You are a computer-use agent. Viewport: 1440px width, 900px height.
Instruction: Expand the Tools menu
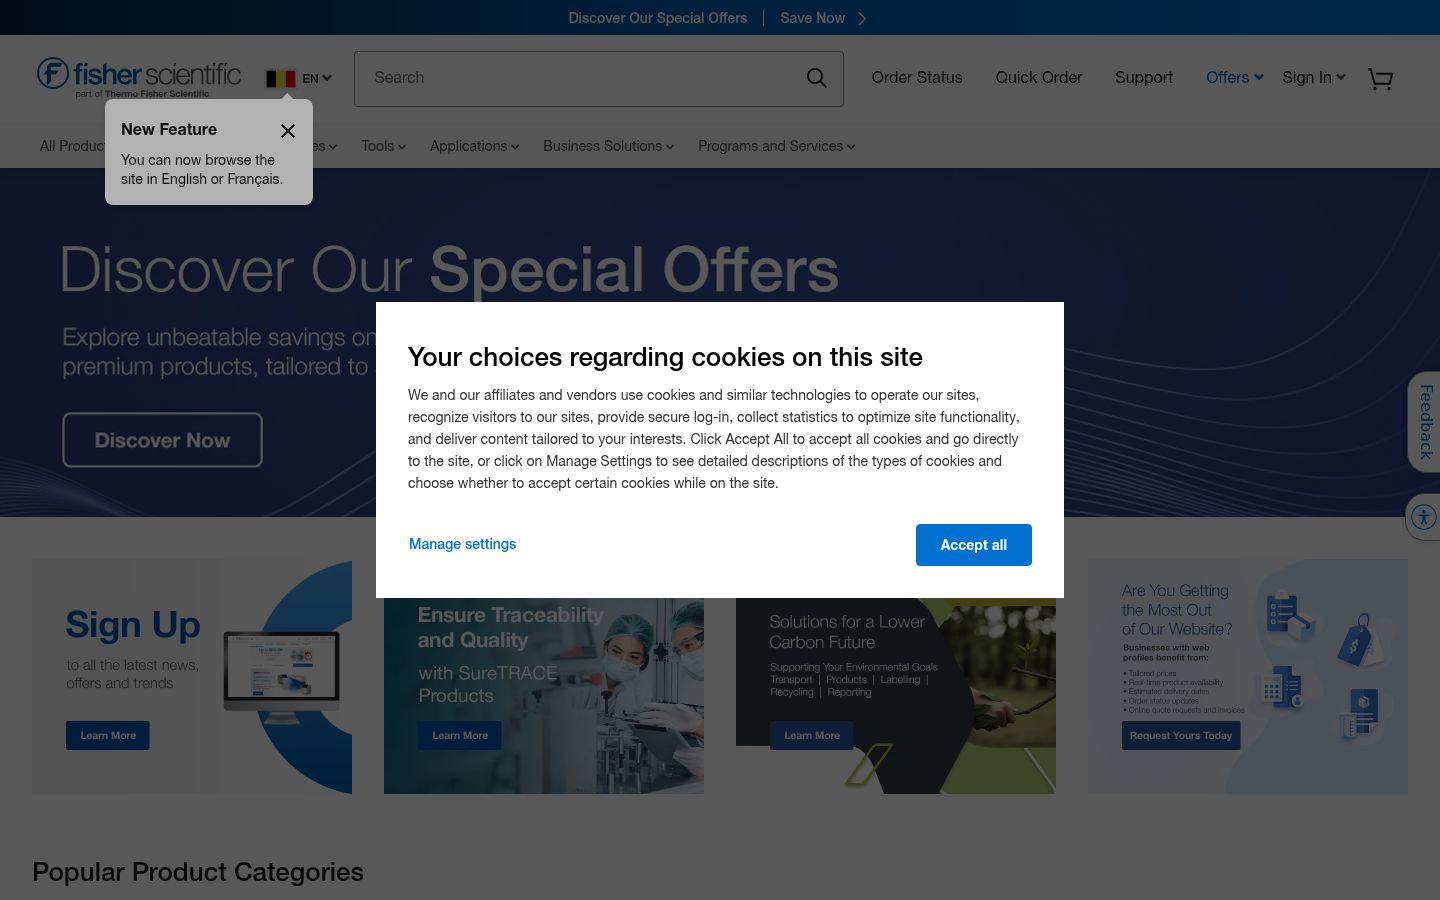point(383,146)
